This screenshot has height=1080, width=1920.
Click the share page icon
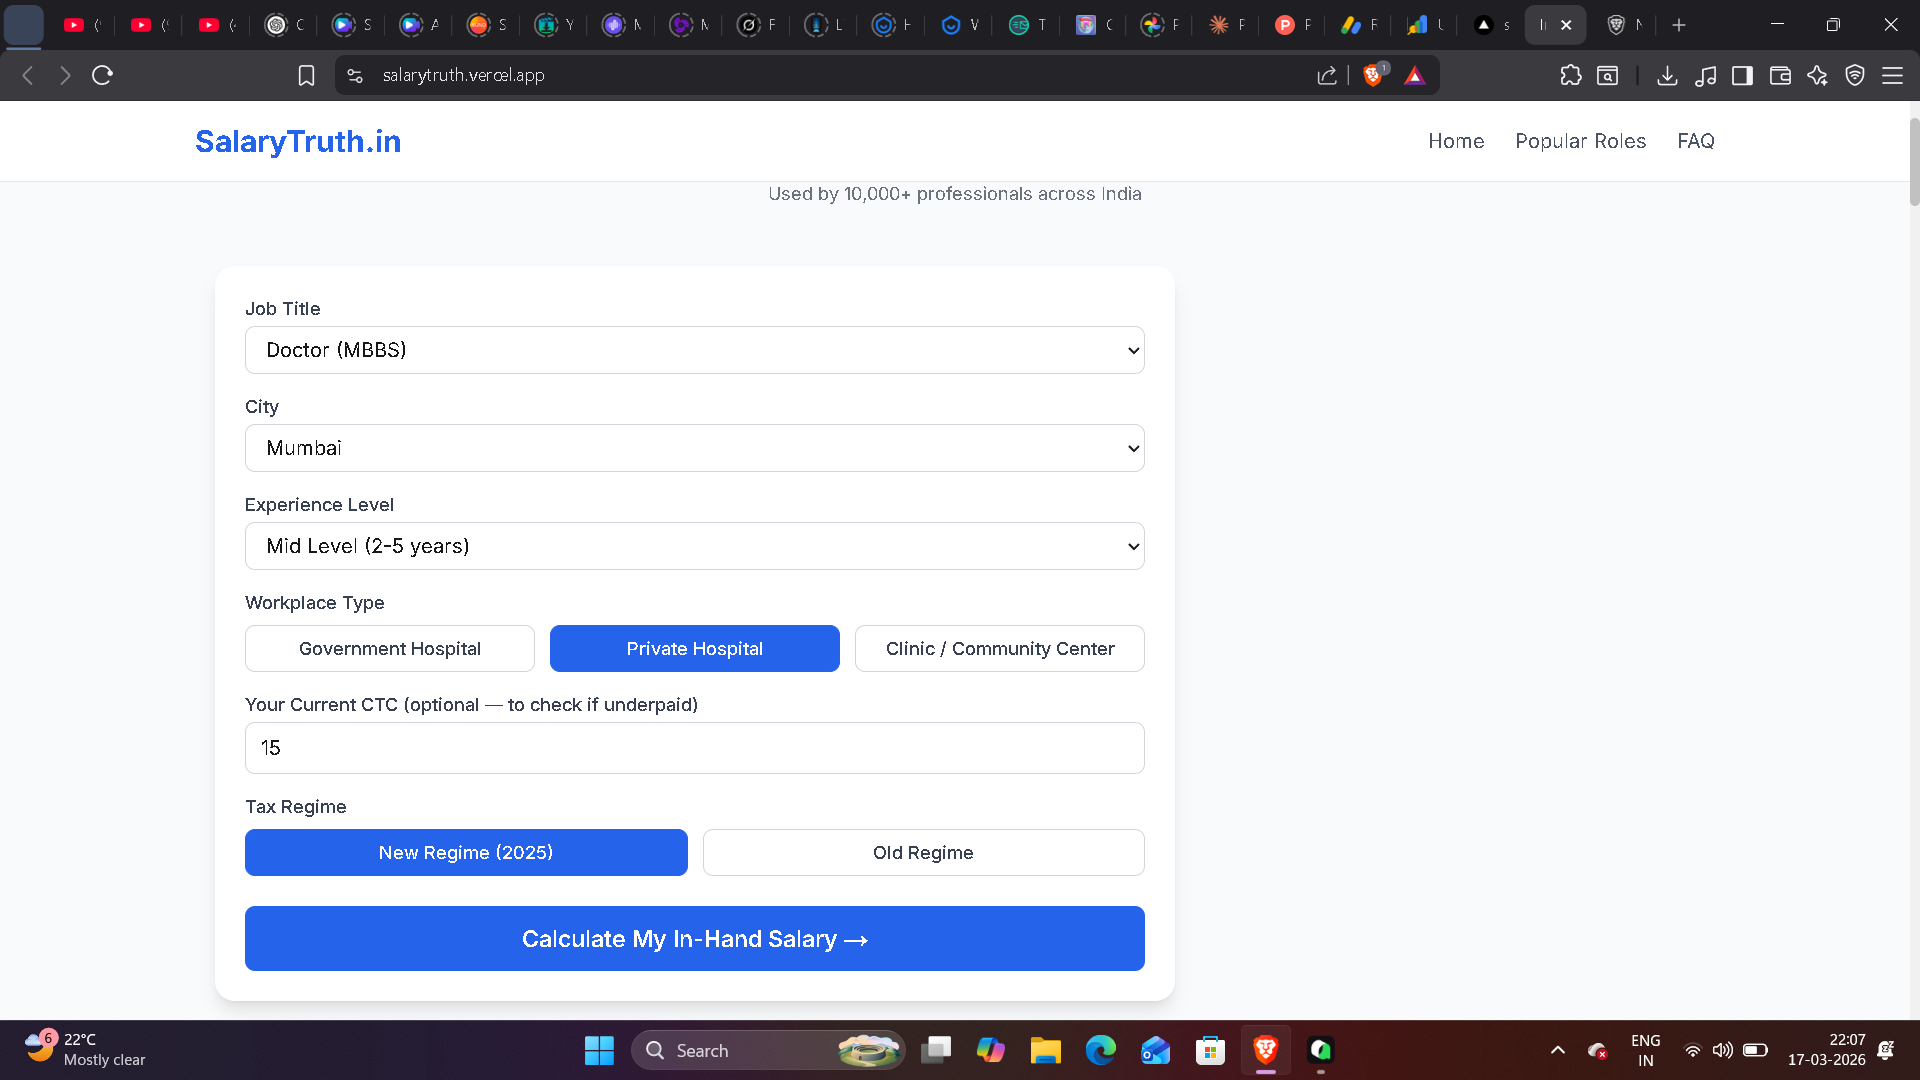point(1327,75)
